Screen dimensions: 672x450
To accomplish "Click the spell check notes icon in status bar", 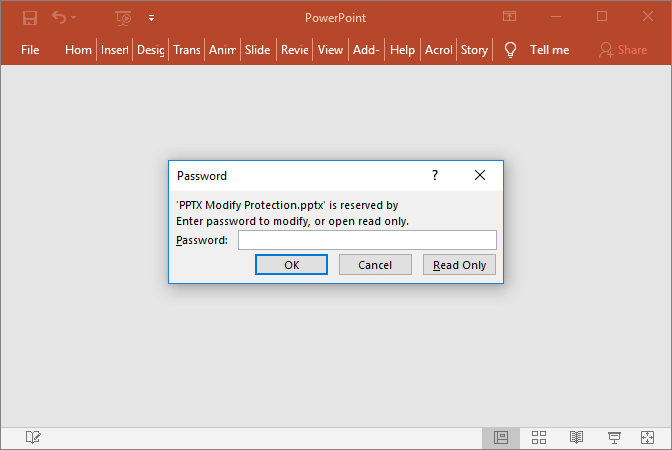I will 33,437.
